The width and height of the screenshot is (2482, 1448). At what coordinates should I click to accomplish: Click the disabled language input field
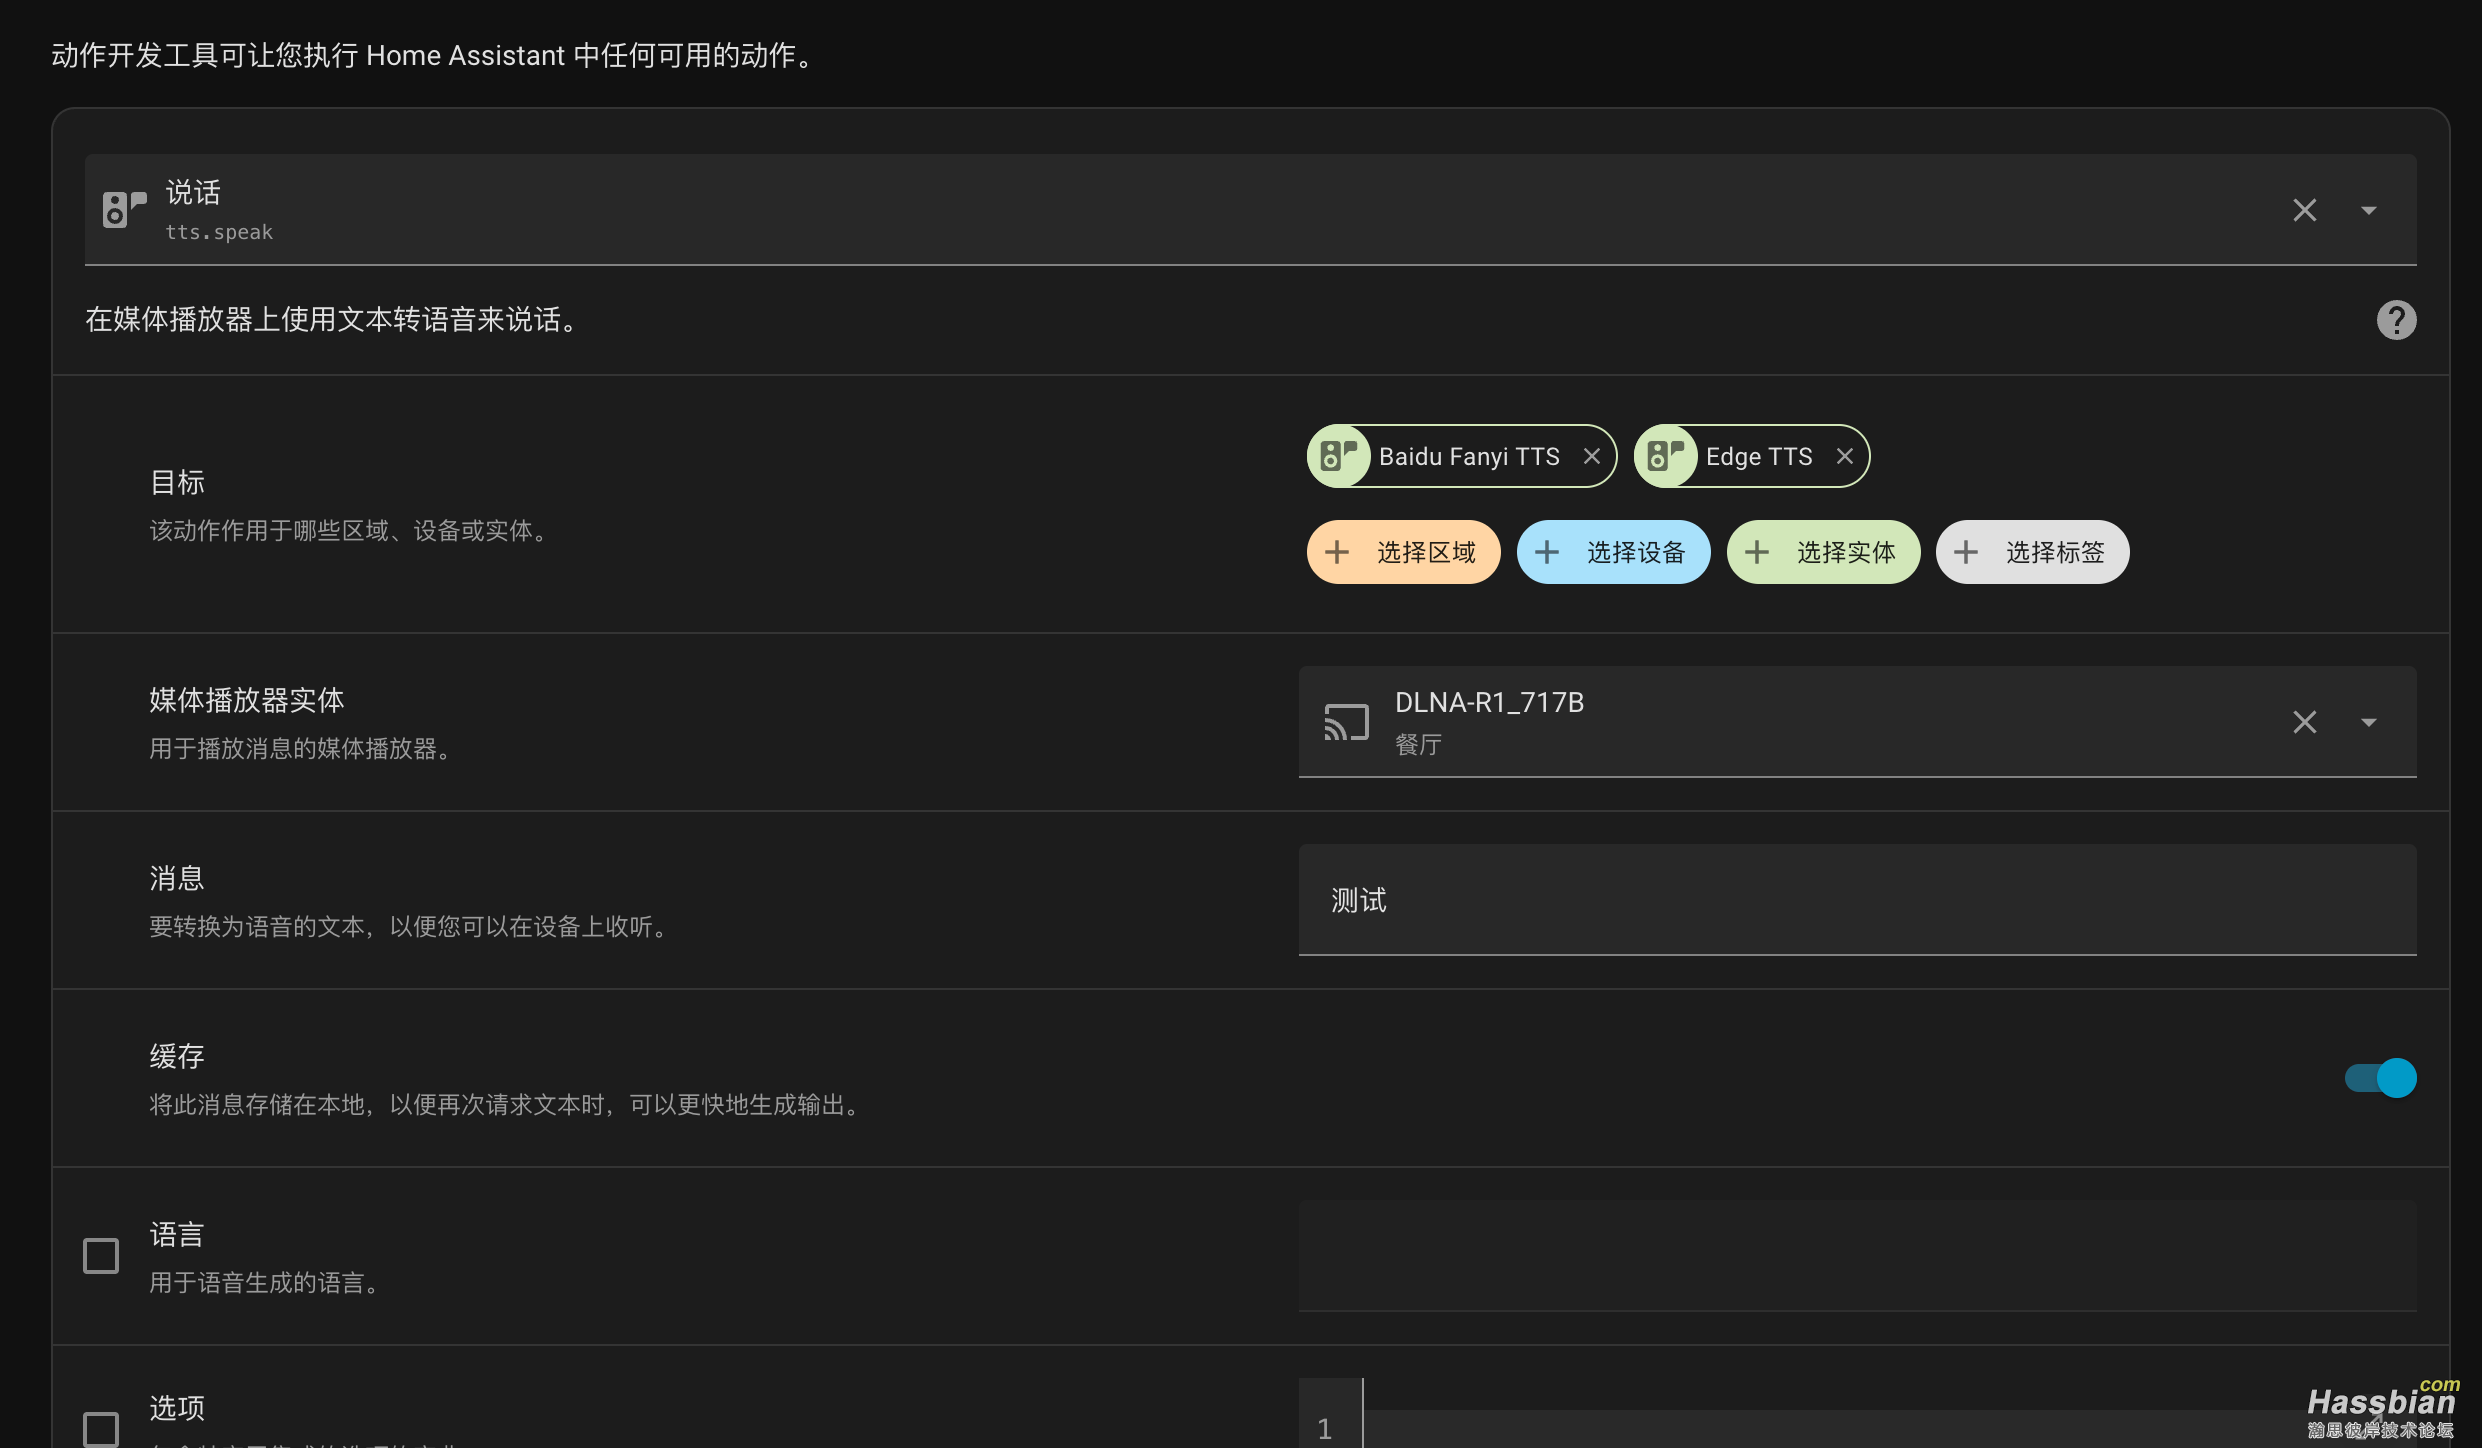click(x=1857, y=1256)
